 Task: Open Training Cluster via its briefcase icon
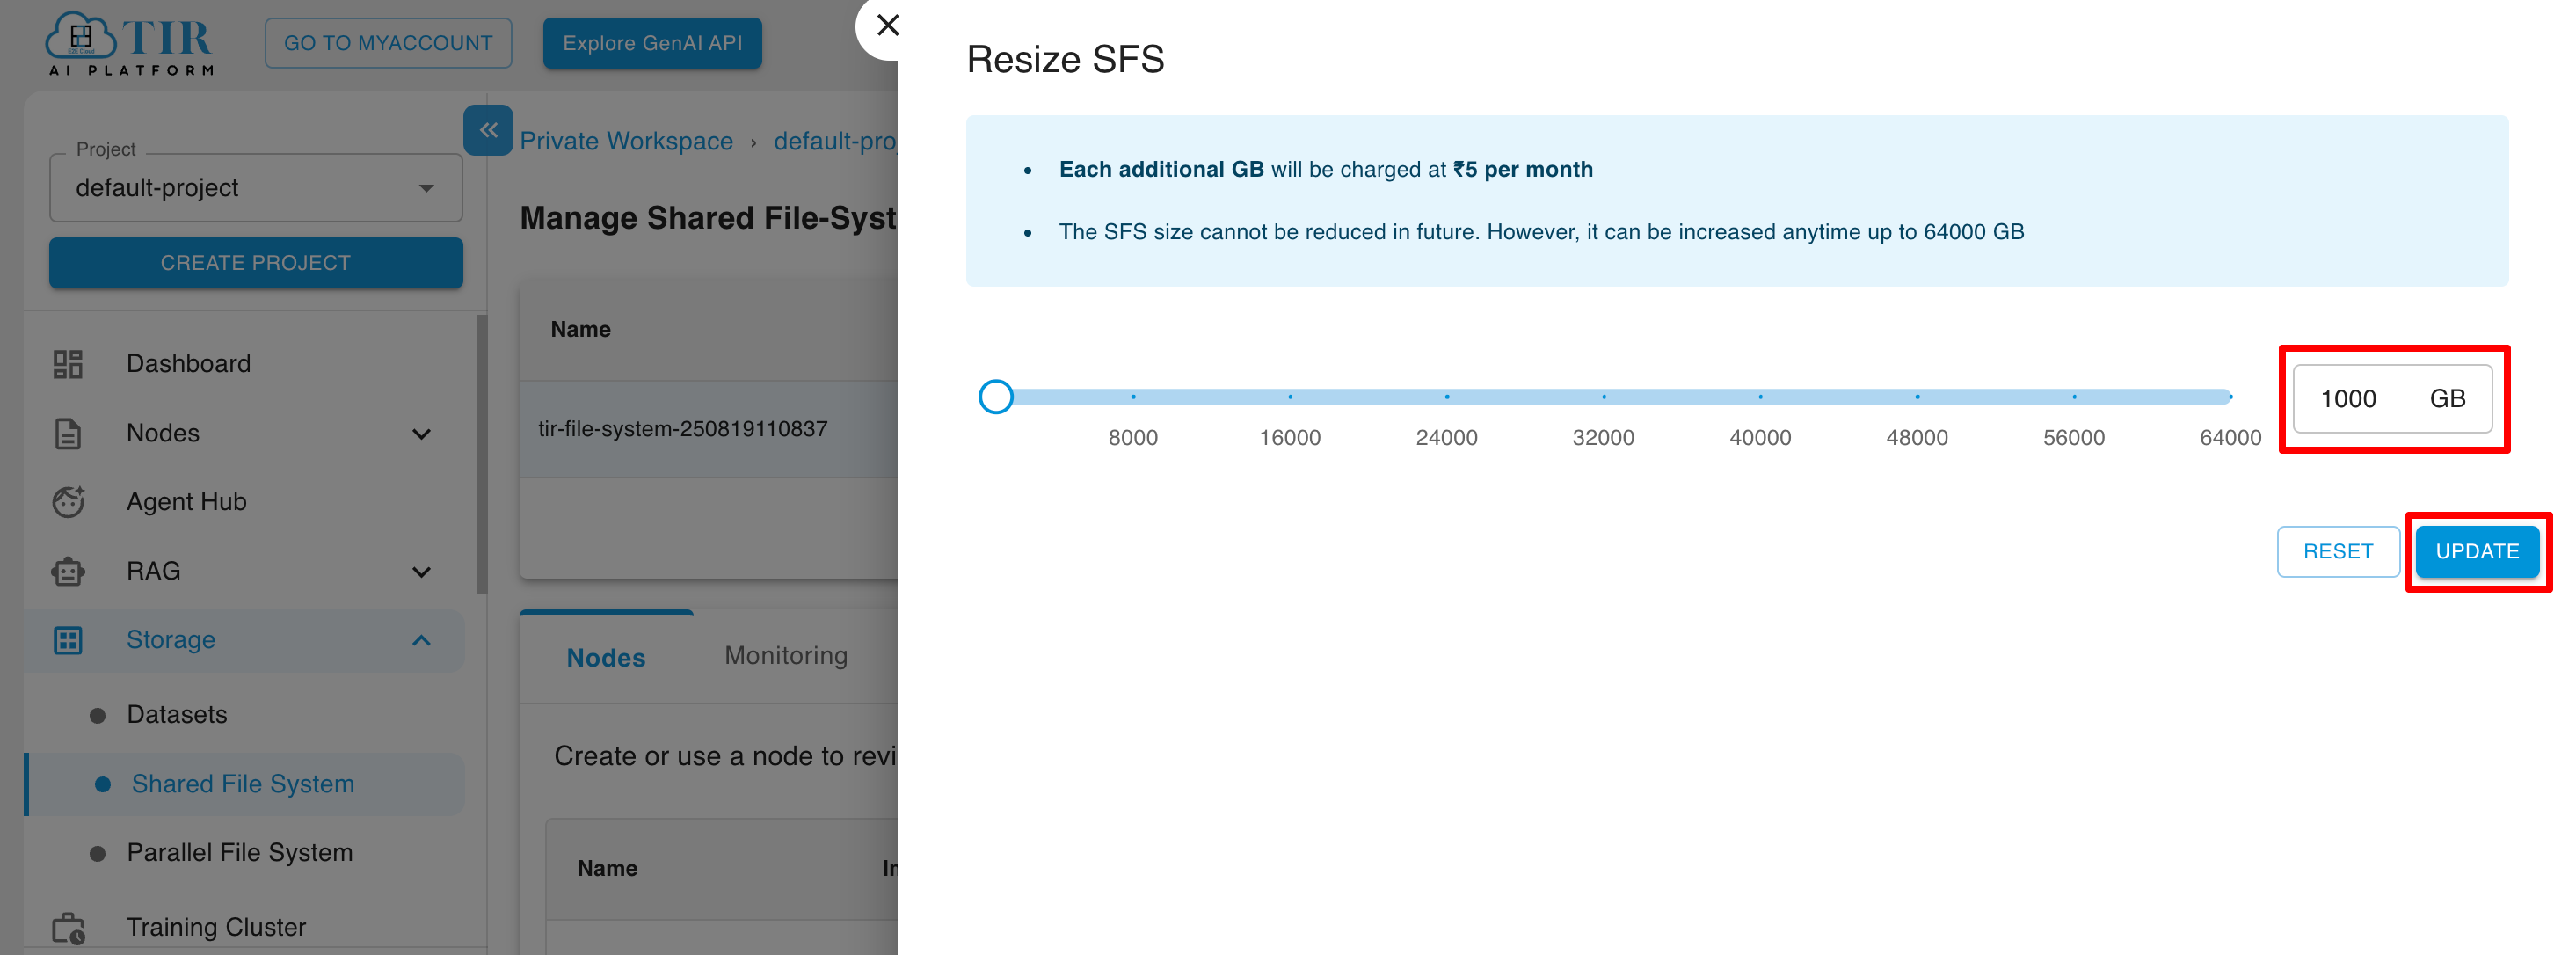tap(67, 926)
